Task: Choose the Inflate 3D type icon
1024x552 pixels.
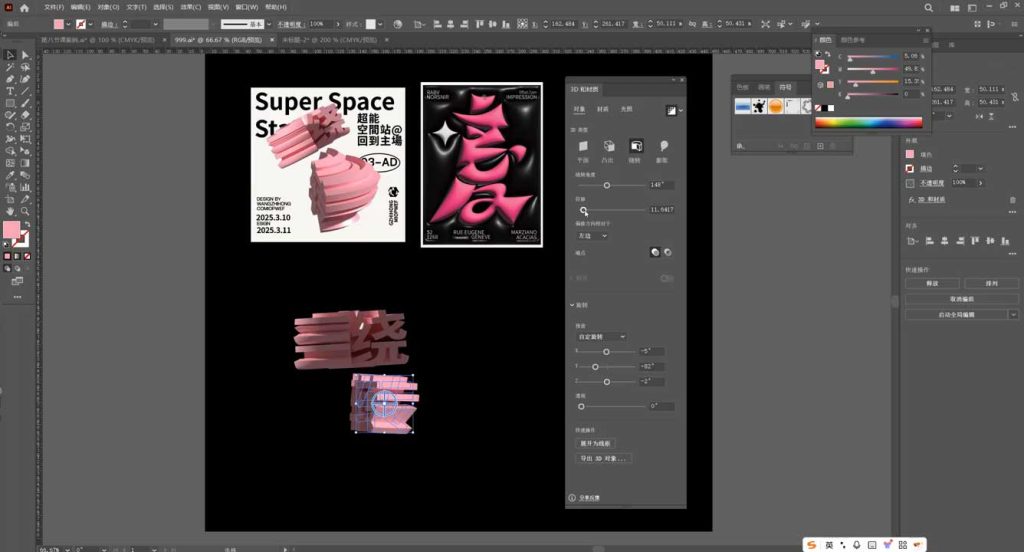Action: click(663, 146)
